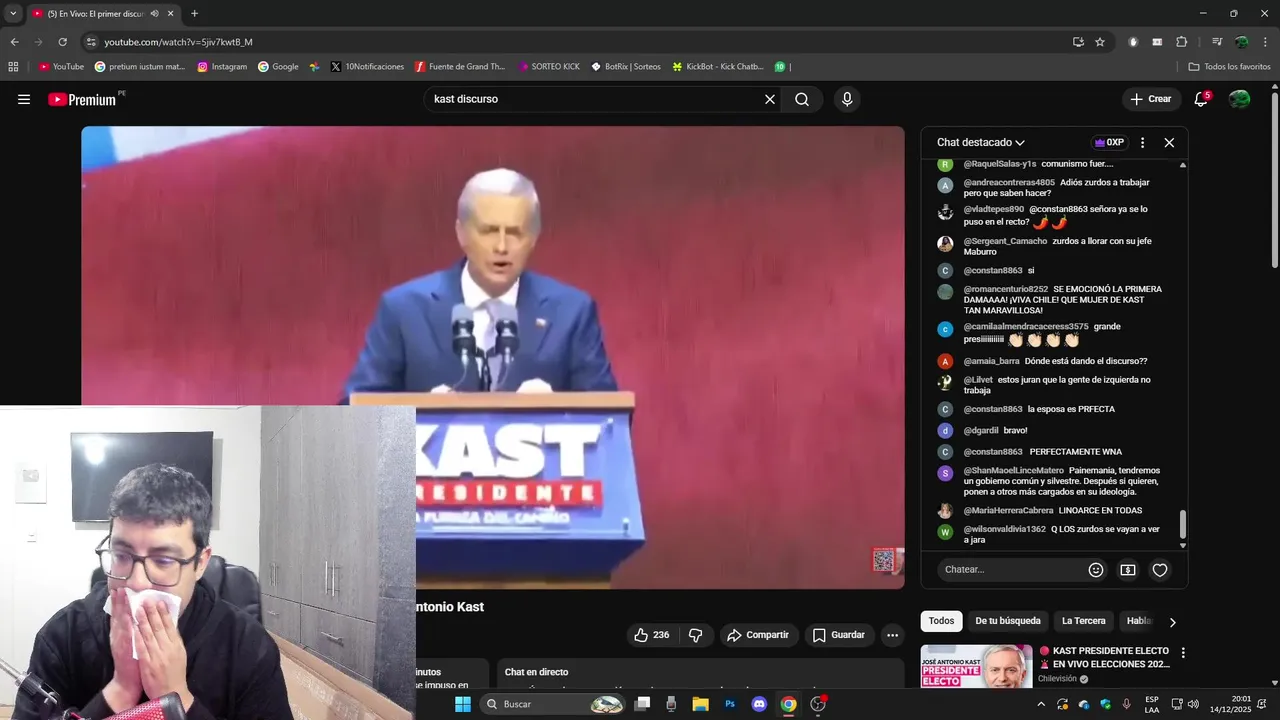Viewport: 1280px width, 720px height.
Task: Open the chat emoji picker
Action: [1096, 570]
